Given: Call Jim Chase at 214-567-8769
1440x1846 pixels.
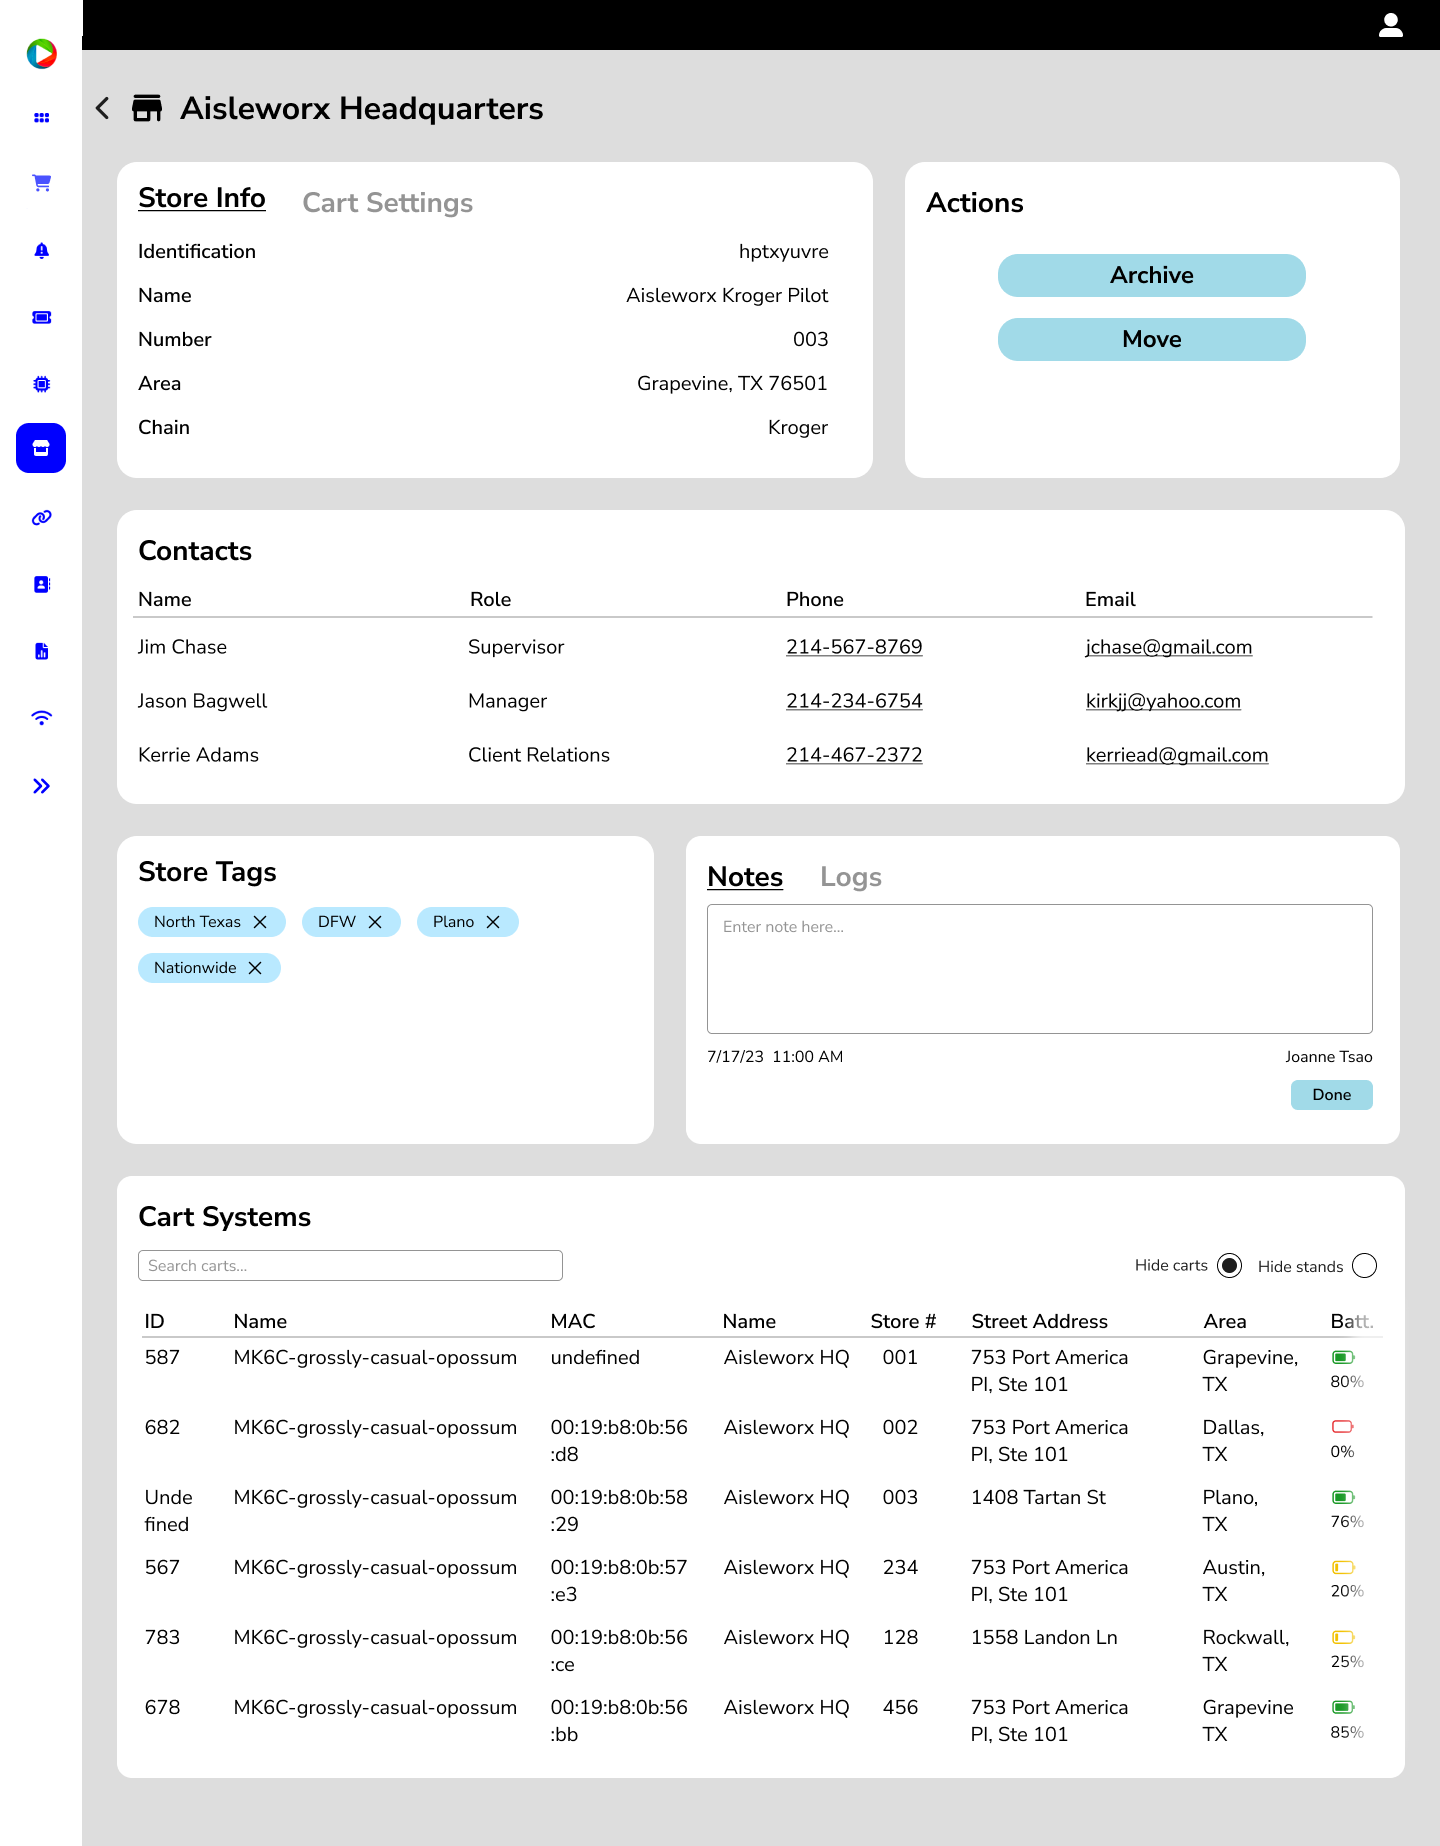Looking at the screenshot, I should (854, 647).
